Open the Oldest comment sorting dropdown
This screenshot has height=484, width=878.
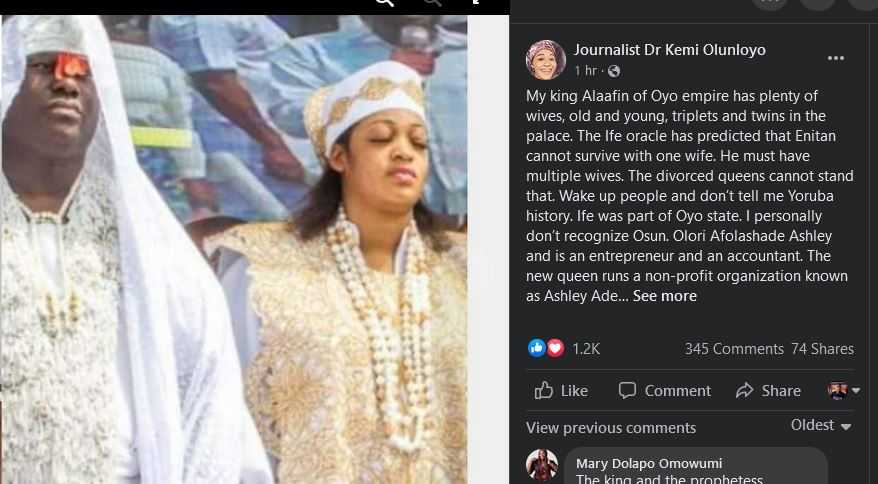click(821, 425)
